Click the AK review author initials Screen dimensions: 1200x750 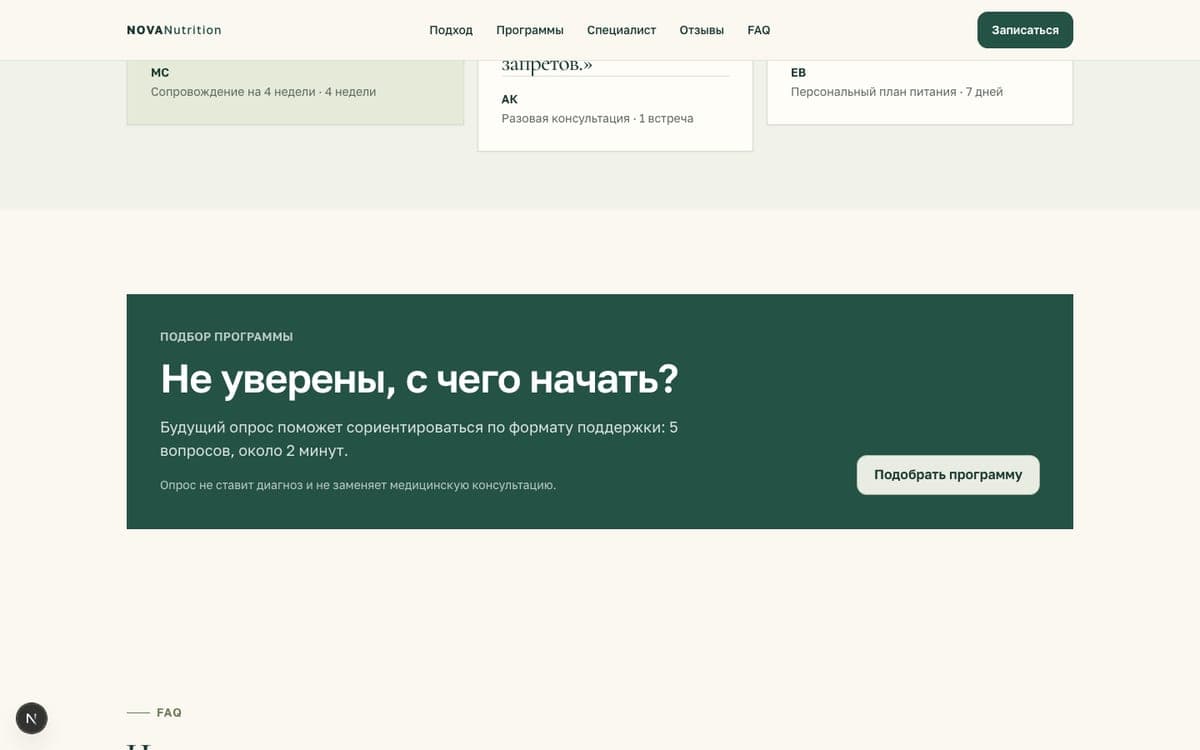[510, 100]
